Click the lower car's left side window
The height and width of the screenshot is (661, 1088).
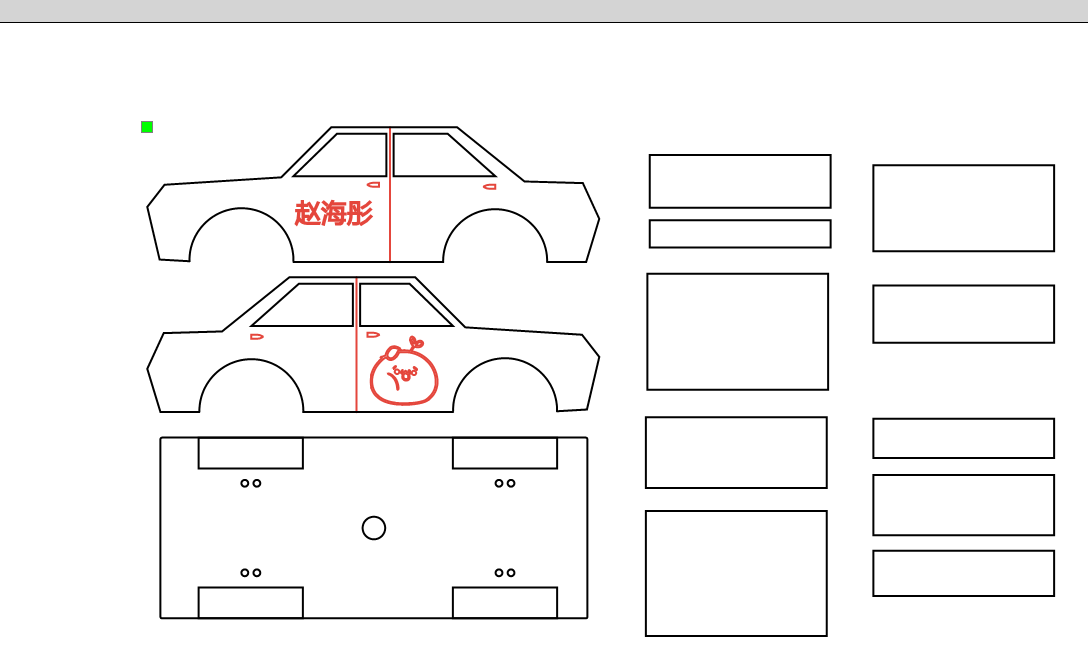[303, 304]
